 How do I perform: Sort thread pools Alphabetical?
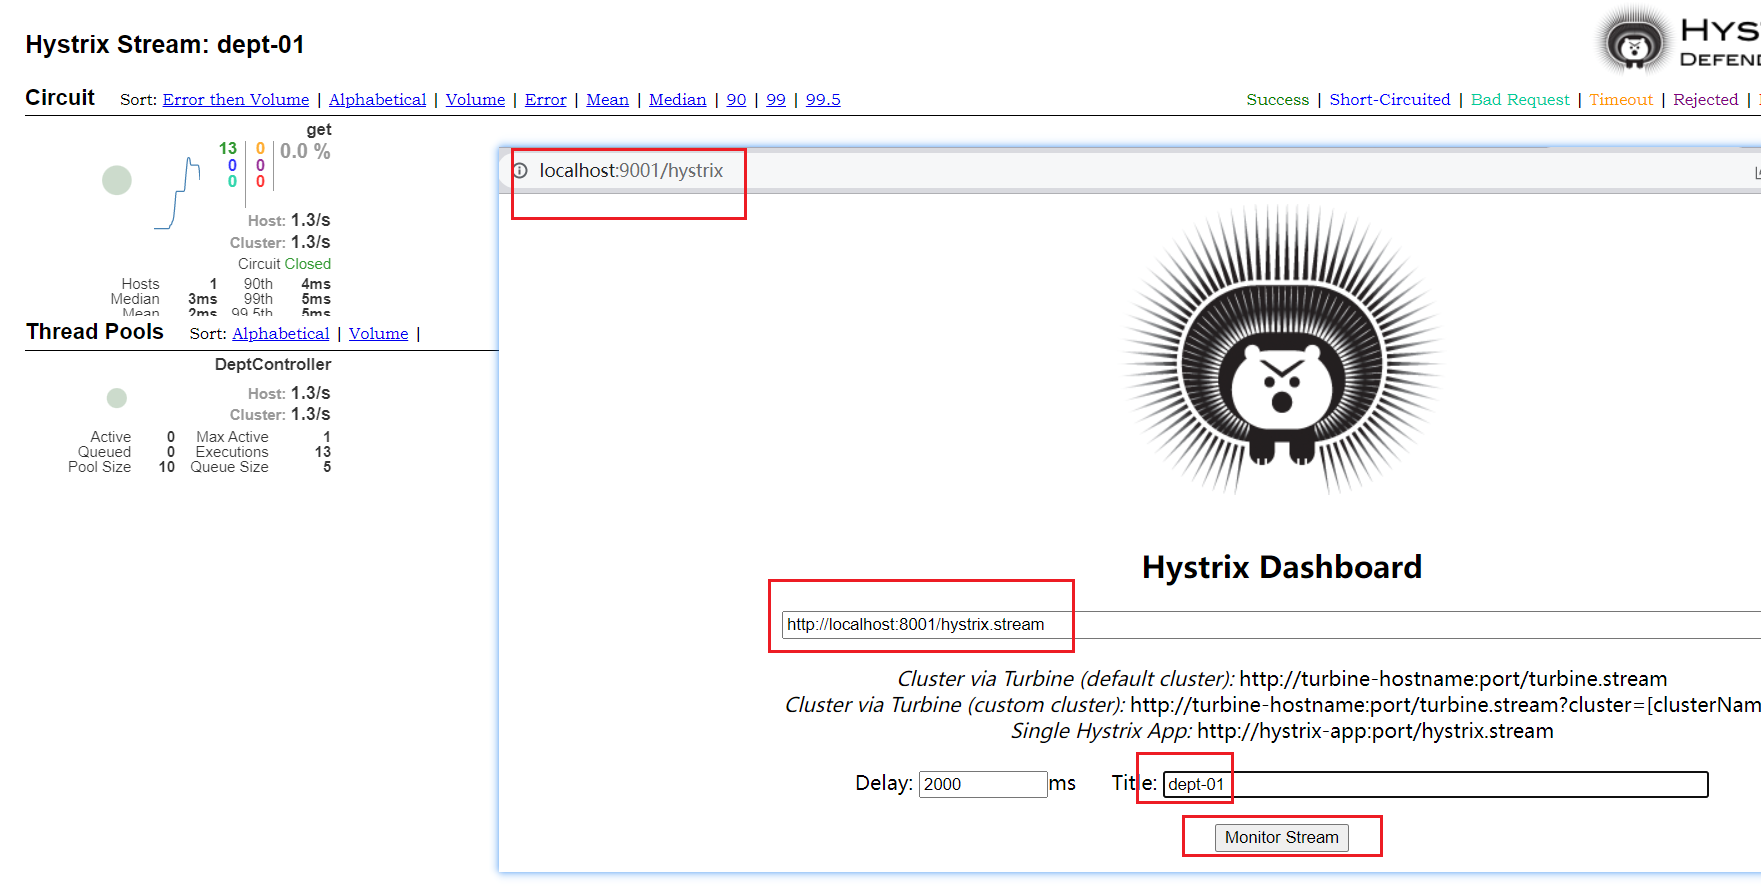pos(281,334)
